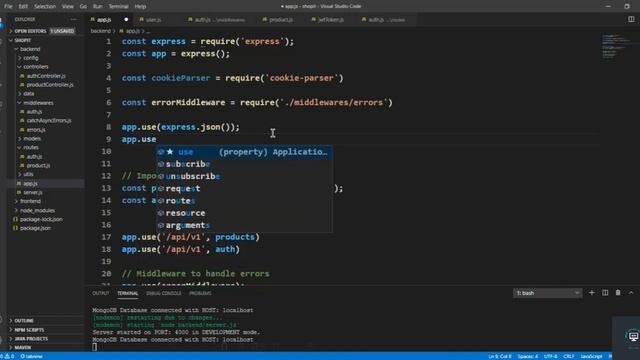This screenshot has height=360, width=640.
Task: Open the terminal shell selector dropdown
Action: pyautogui.click(x=547, y=293)
